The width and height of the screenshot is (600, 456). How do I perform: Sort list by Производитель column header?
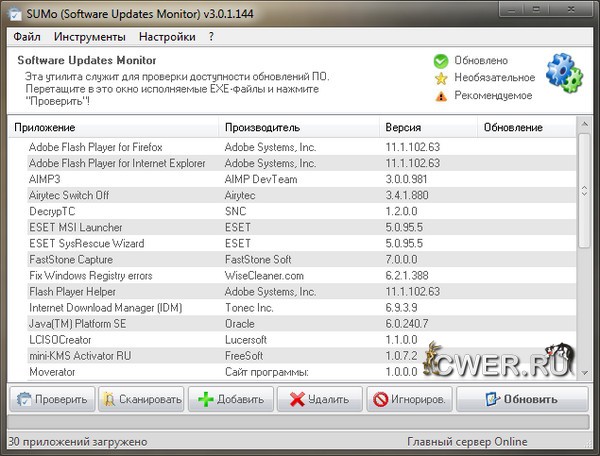point(298,128)
